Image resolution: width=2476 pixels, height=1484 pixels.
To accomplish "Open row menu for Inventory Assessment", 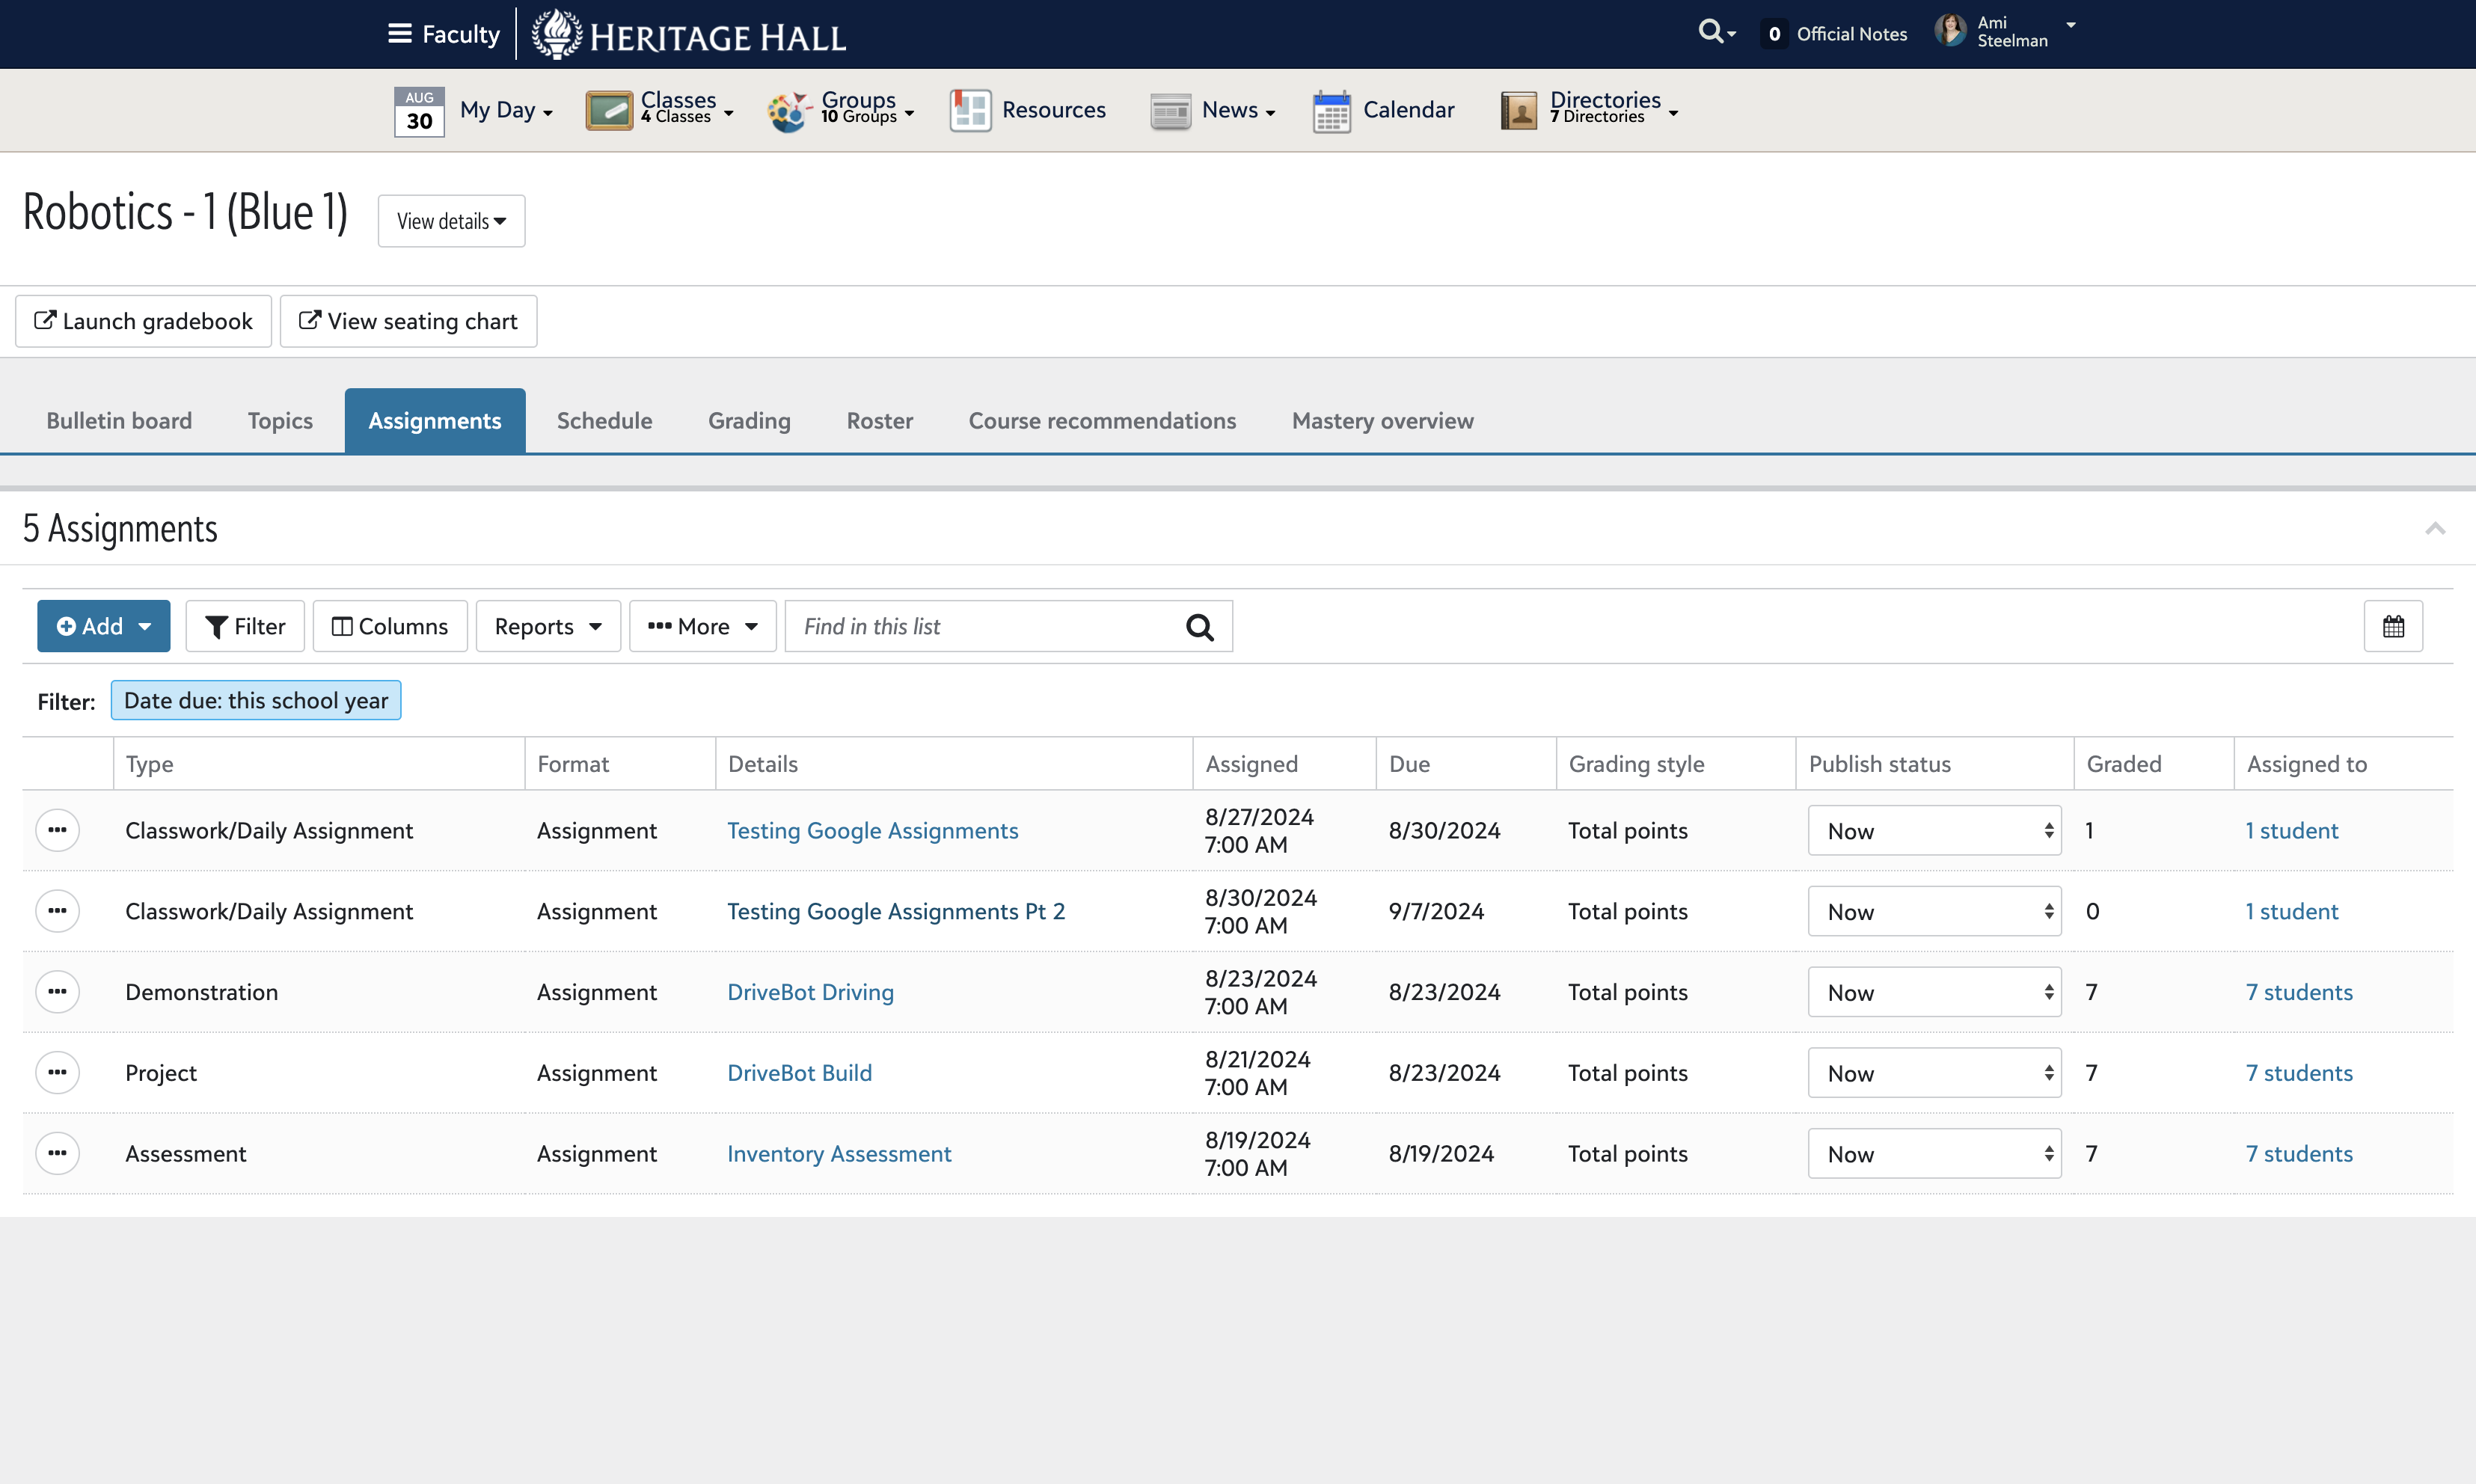I will click(57, 1153).
